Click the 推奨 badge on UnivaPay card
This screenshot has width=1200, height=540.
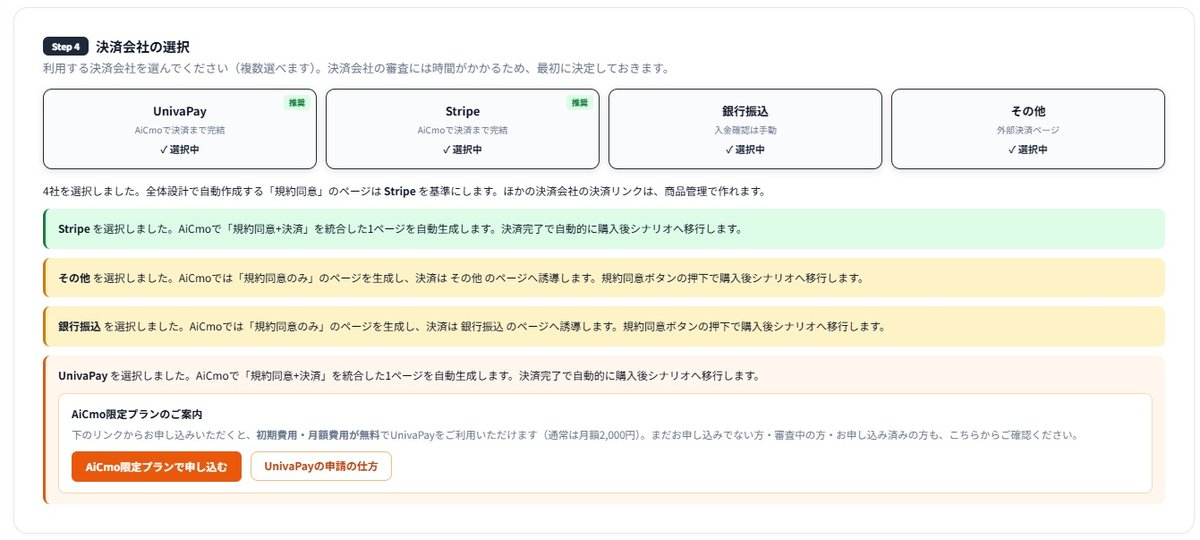297,102
